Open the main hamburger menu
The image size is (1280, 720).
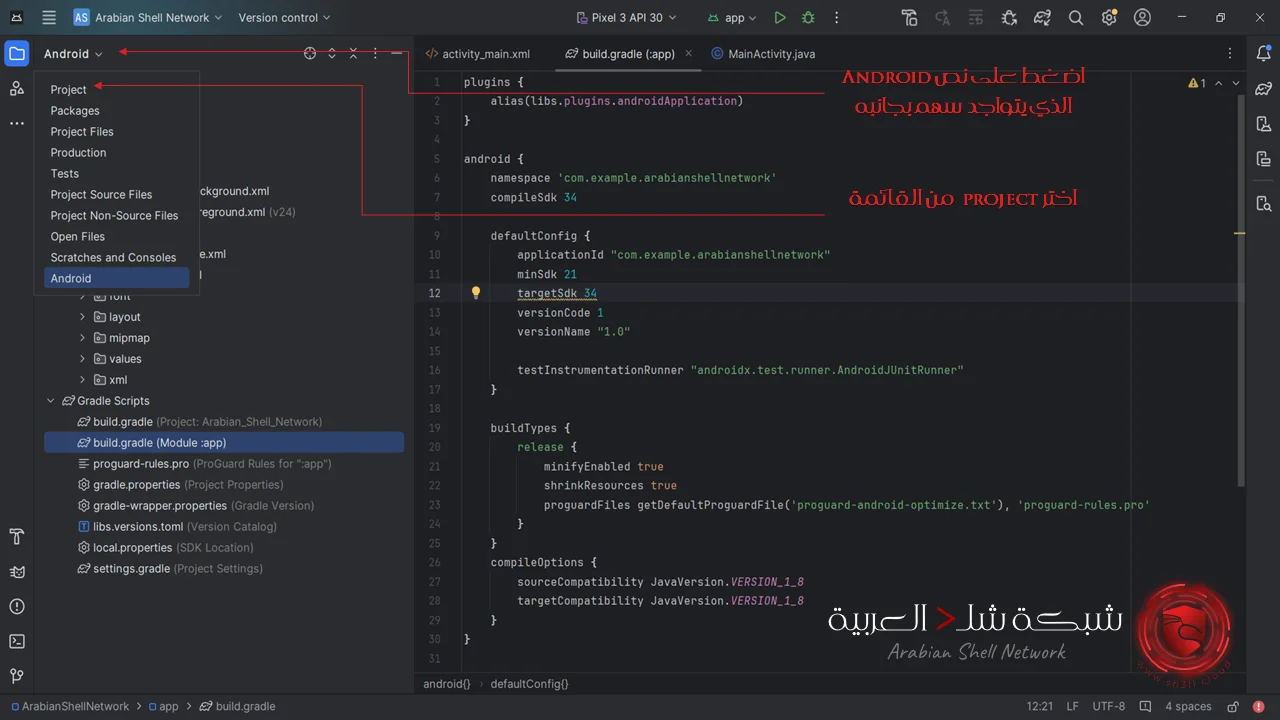[x=49, y=17]
